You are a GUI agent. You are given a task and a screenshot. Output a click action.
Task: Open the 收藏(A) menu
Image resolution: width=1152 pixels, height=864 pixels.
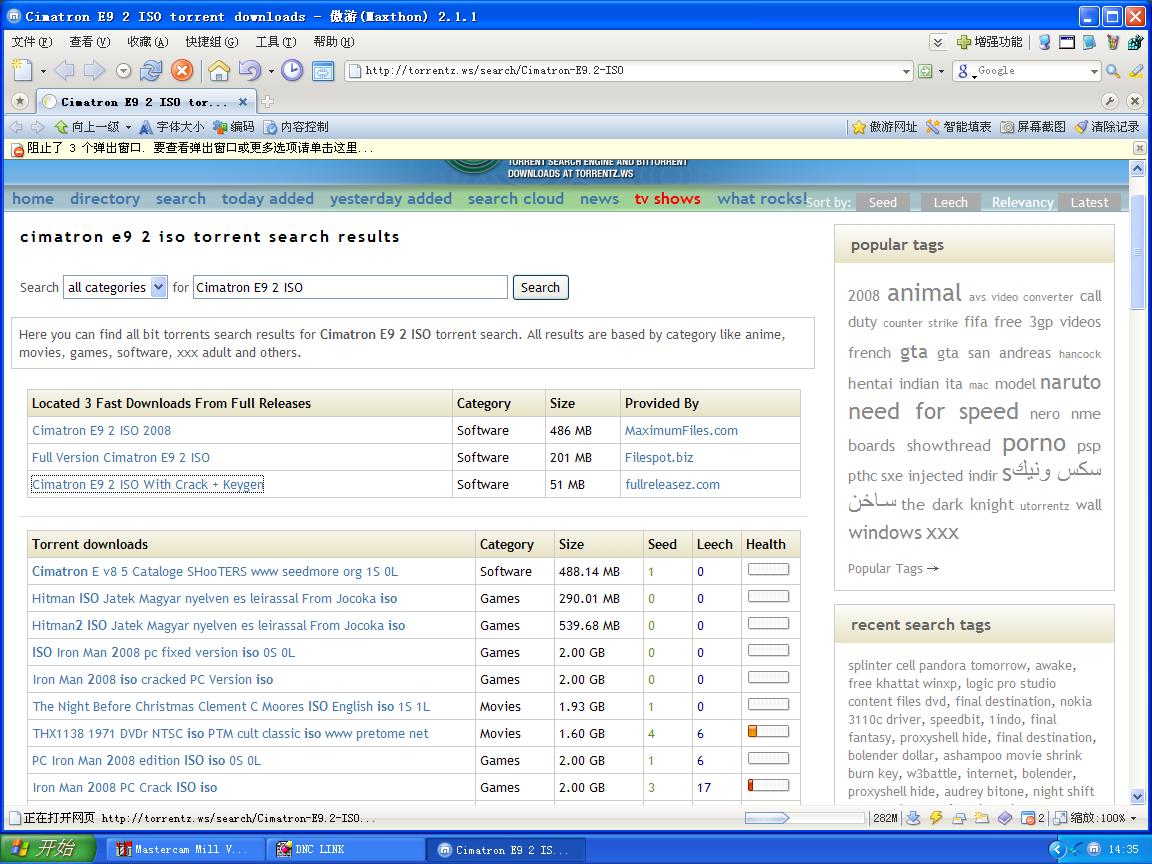pyautogui.click(x=148, y=42)
